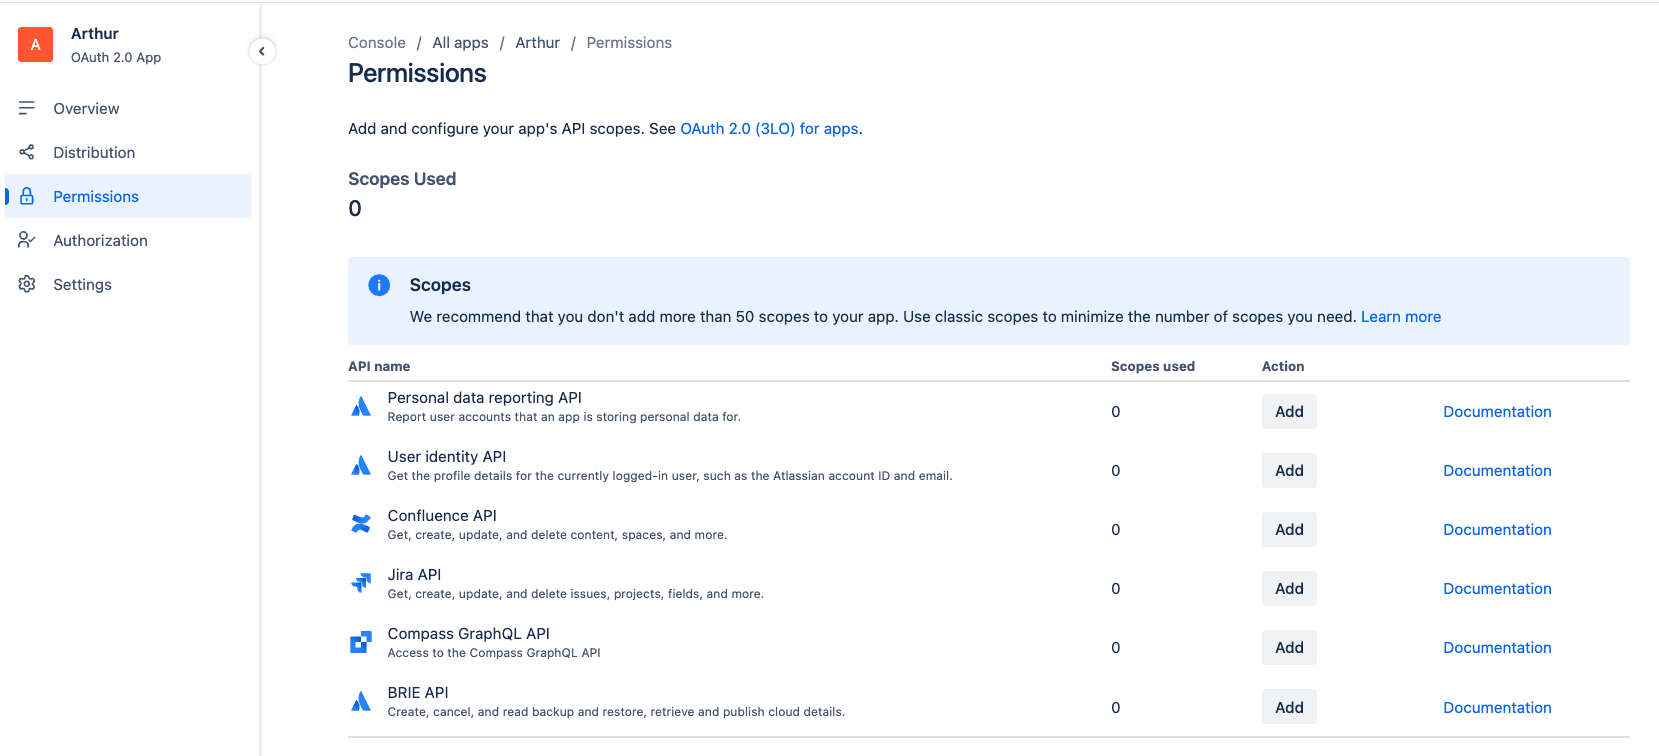The image size is (1659, 756).
Task: Click the Compass GraphQL API logo icon
Action: (x=361, y=642)
